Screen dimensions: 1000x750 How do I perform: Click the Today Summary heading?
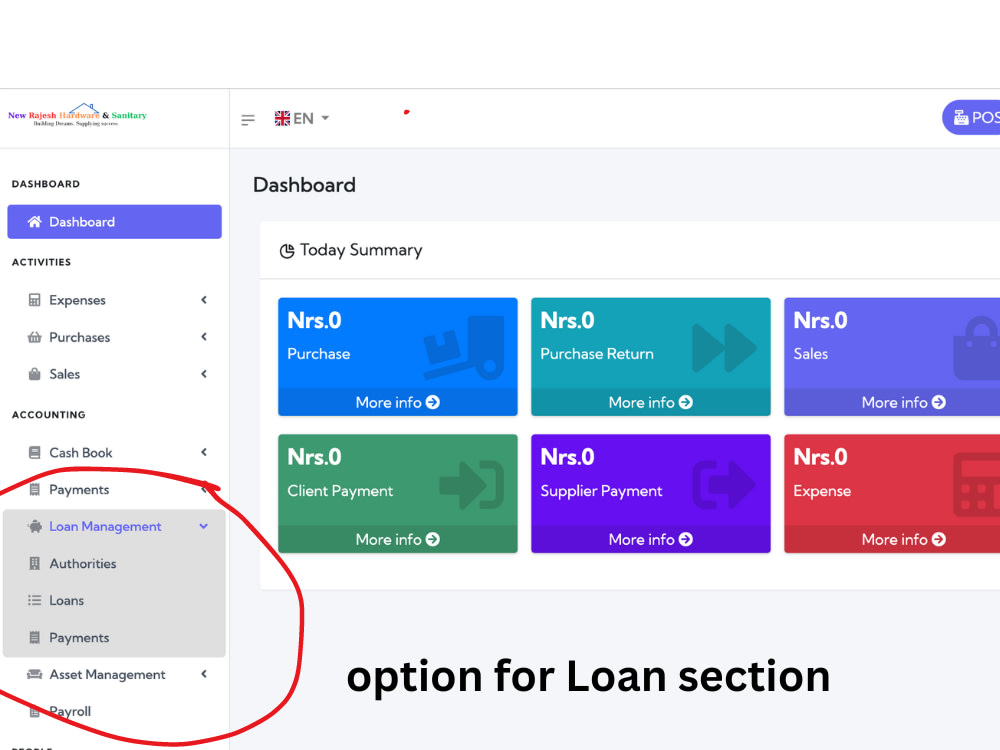point(361,250)
